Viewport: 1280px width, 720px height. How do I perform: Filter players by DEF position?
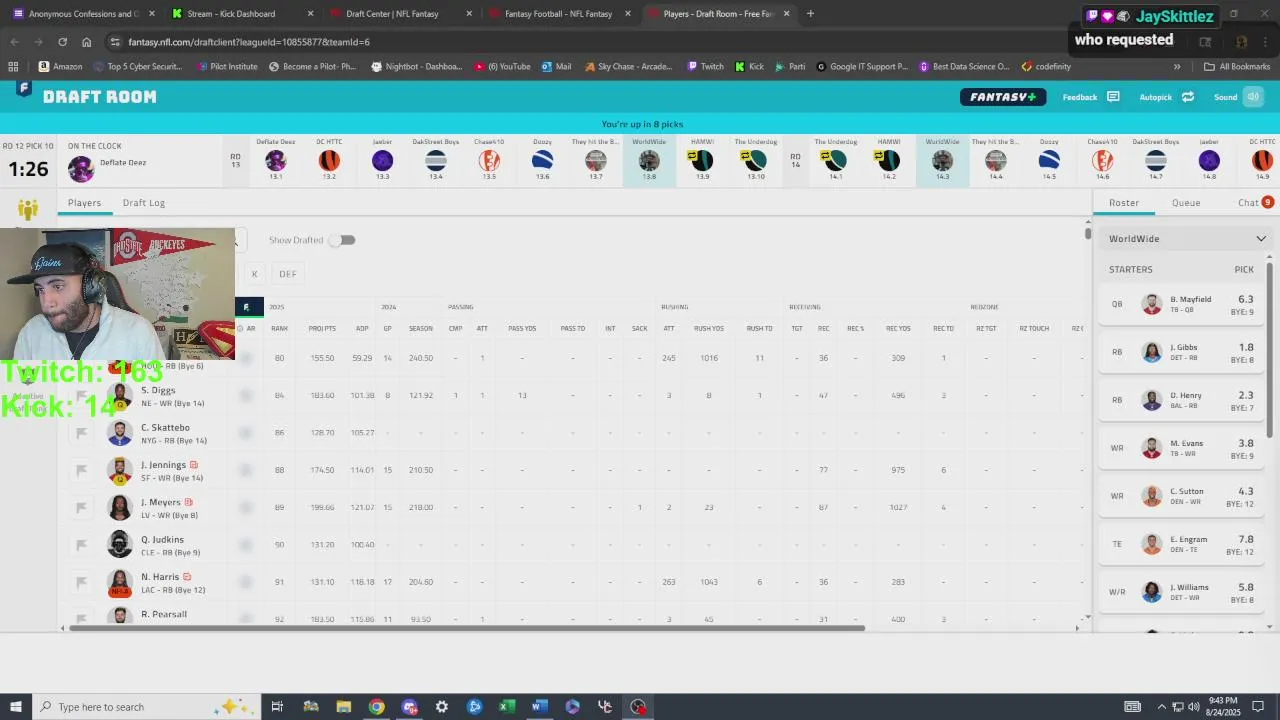pos(288,274)
